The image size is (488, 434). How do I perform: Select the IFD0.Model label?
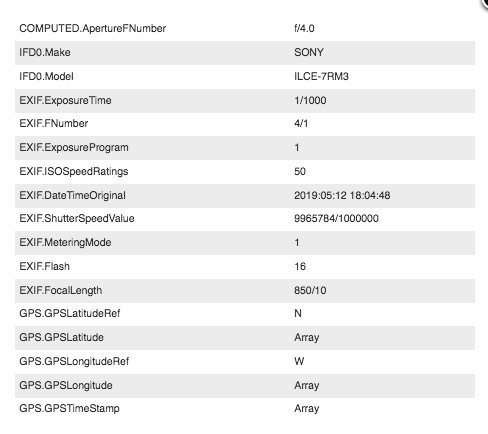click(46, 77)
